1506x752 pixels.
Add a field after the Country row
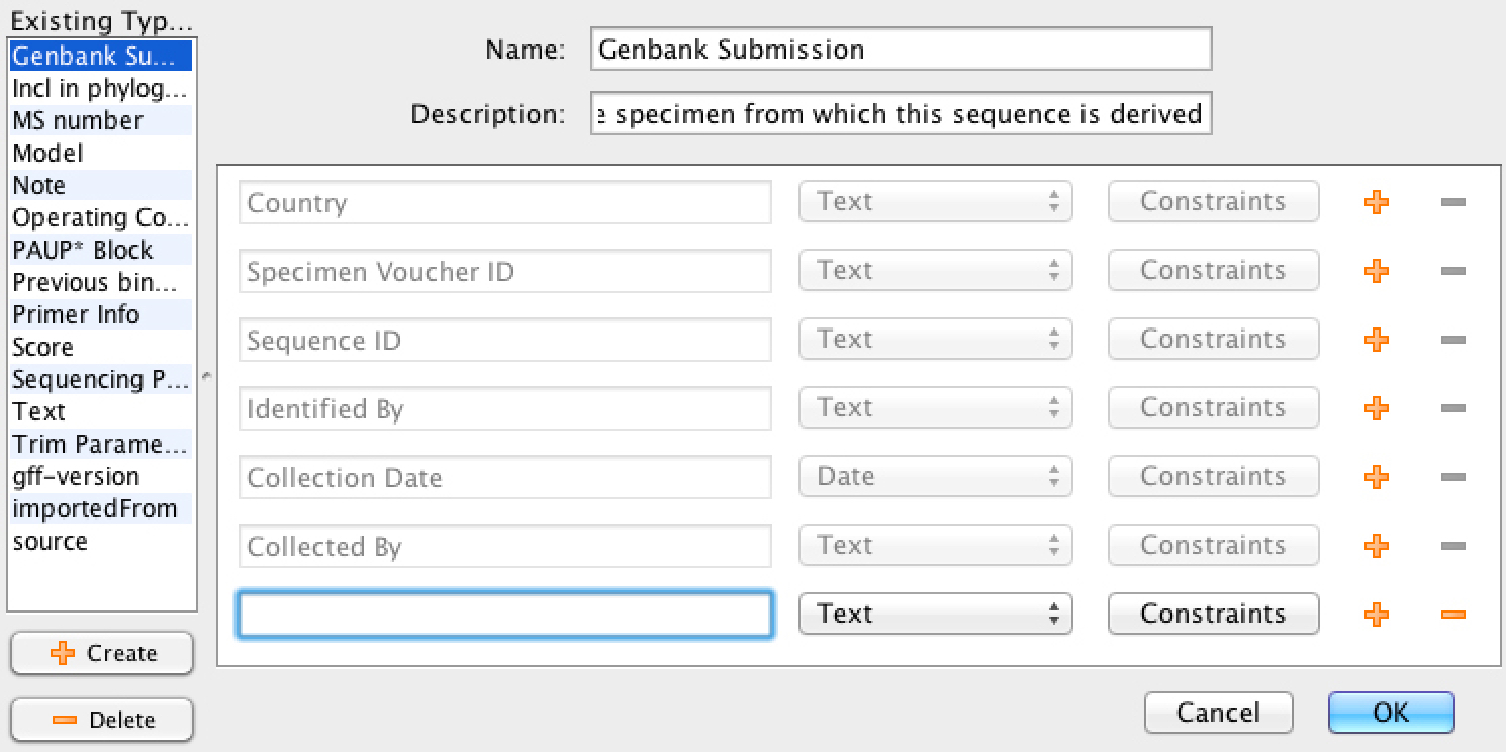tap(1377, 202)
